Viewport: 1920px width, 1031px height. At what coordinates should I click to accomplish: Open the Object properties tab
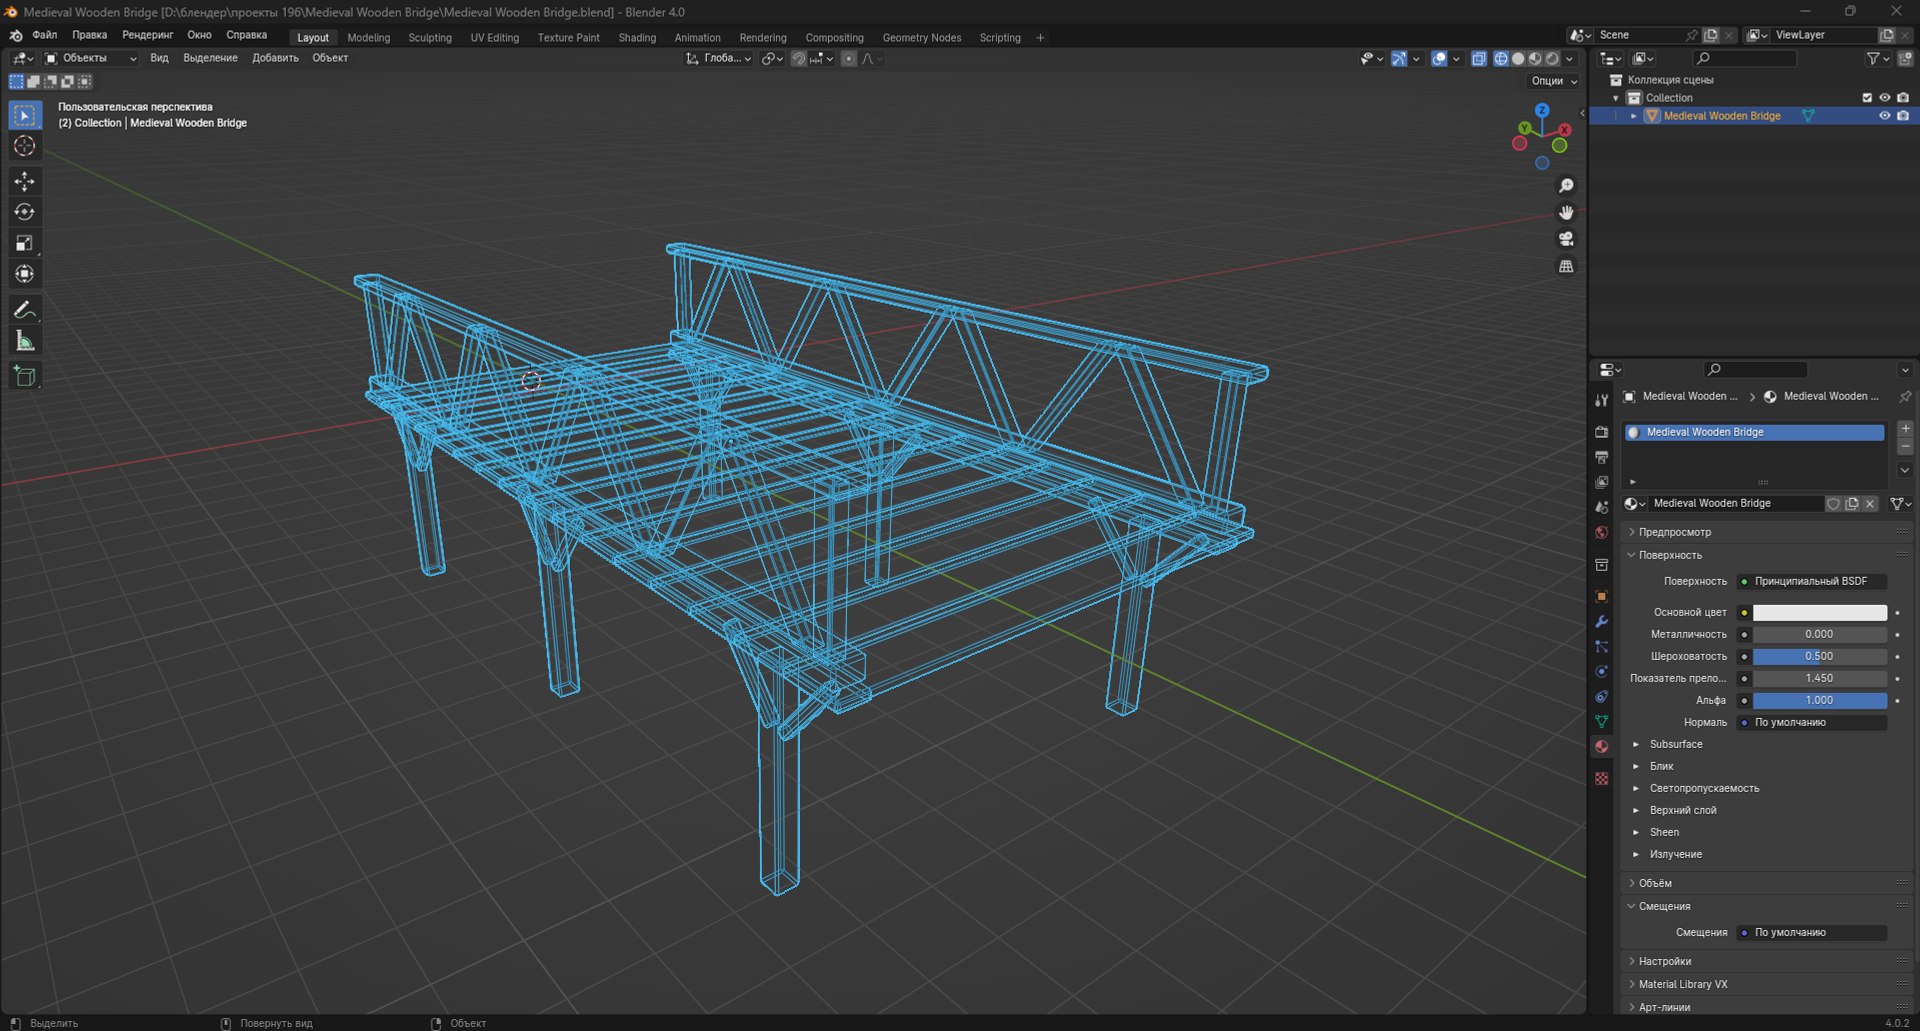[1601, 596]
